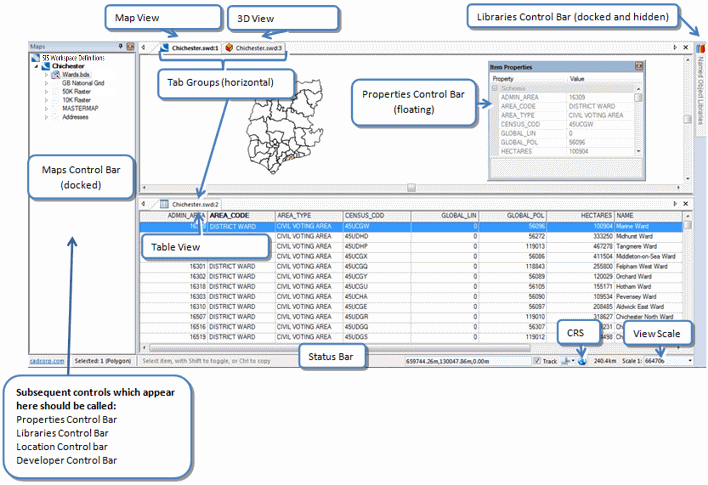Click the AREA_CODE column header
This screenshot has height=485, width=708.
tap(229, 216)
